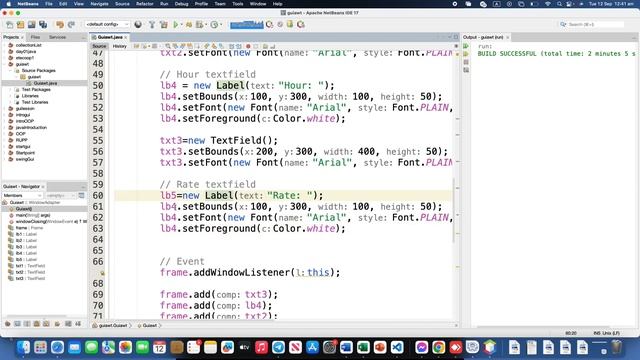Open the Calendar app in the Dock
Screen dimensions: 640x360
(159, 347)
